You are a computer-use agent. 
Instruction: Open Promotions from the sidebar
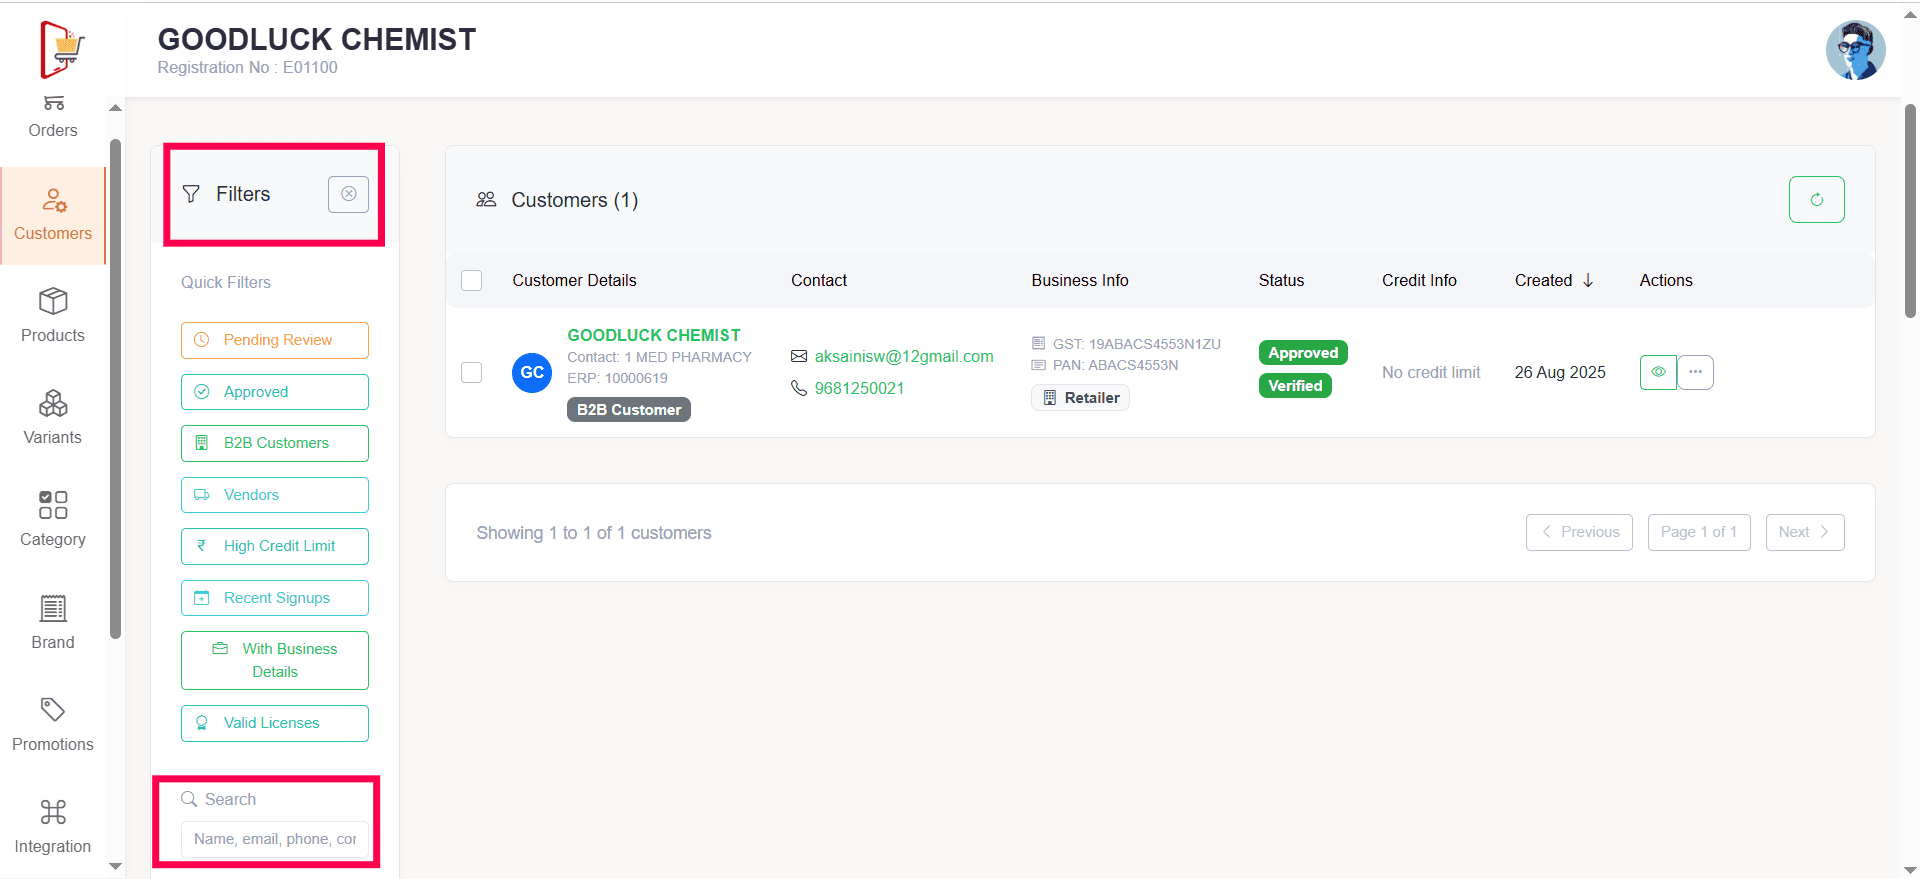[x=53, y=724]
